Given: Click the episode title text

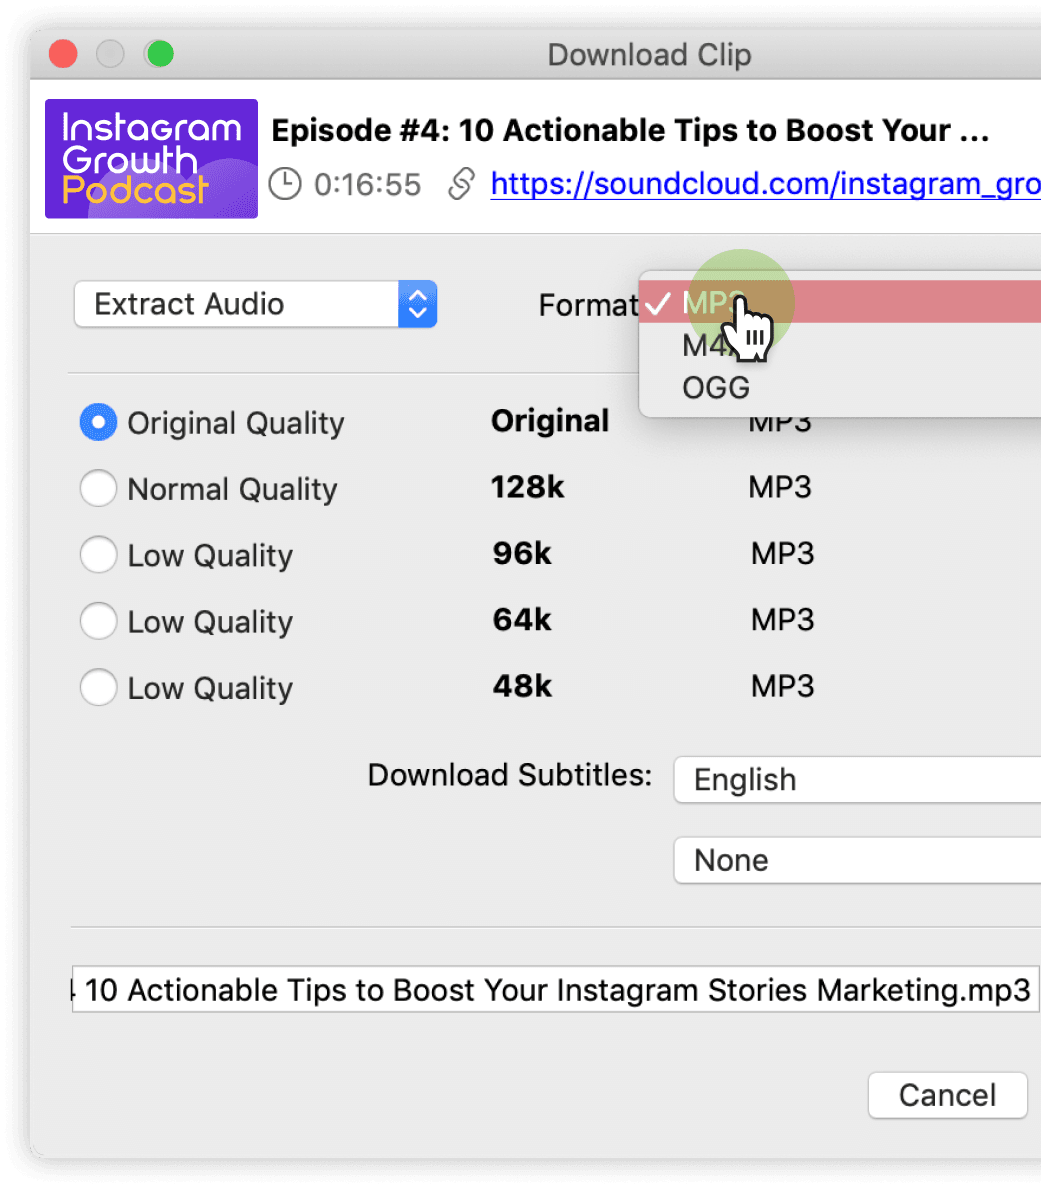Looking at the screenshot, I should coord(630,130).
